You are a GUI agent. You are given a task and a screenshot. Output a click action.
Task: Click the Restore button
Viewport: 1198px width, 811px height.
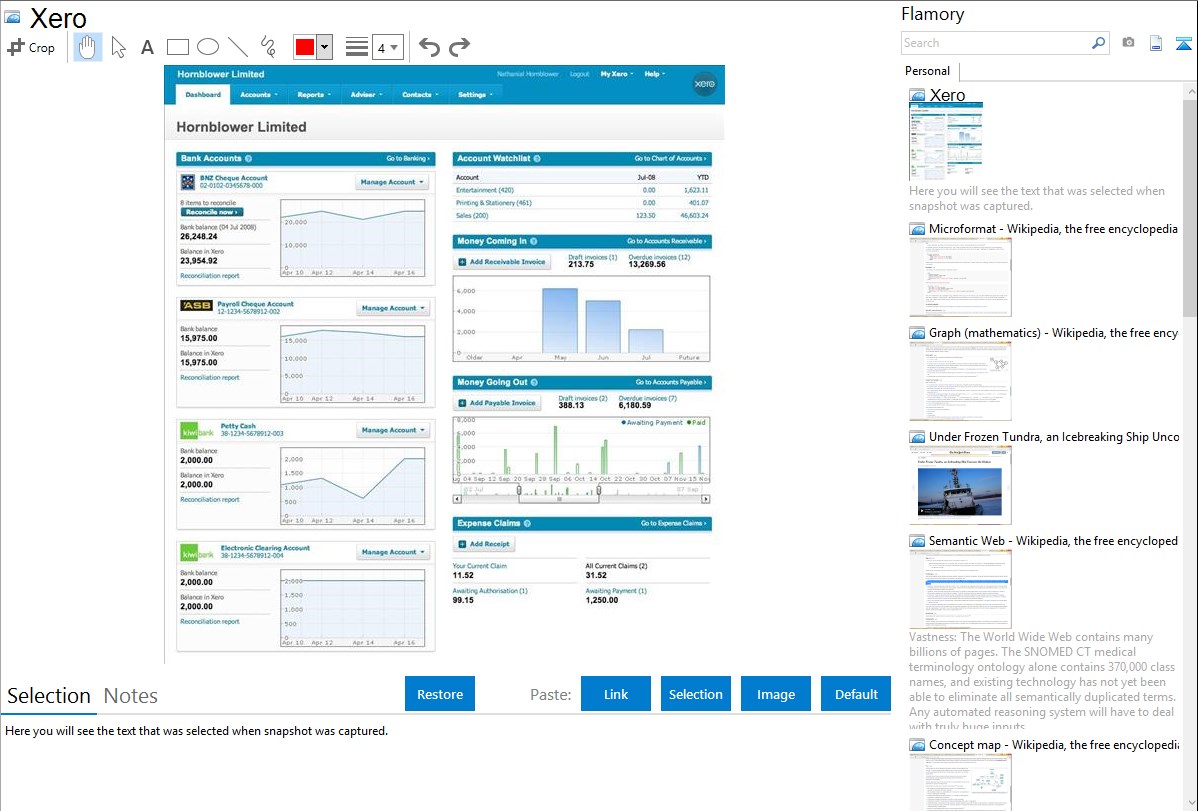coord(440,694)
